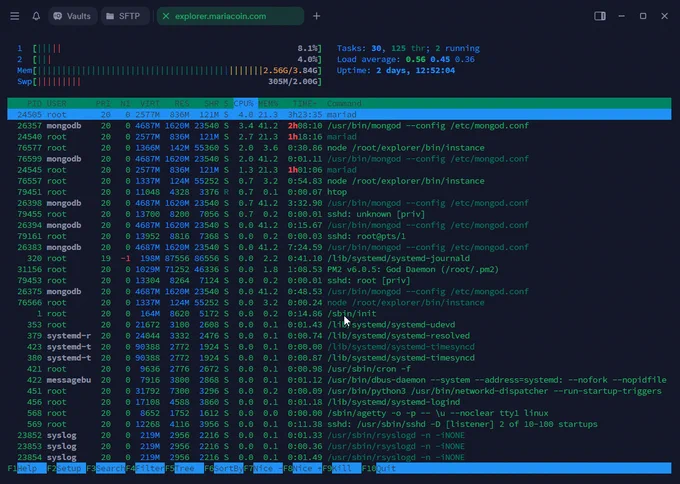Select the systemd-resolved process row
This screenshot has height=484, width=680.
339,336
